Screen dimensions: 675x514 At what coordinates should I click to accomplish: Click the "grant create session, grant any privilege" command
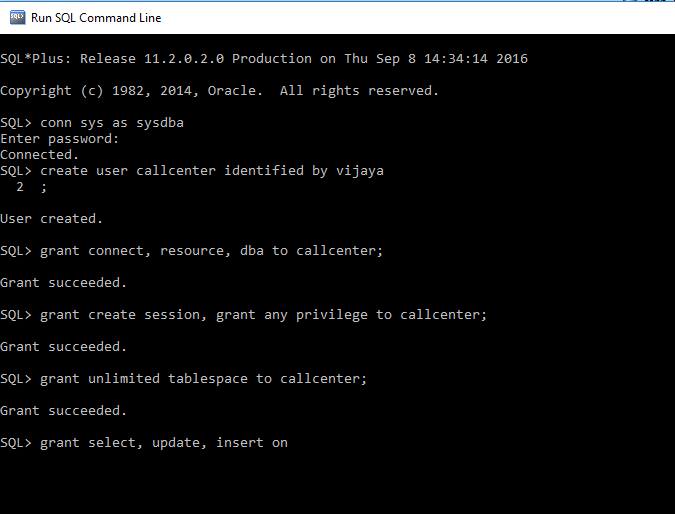pos(263,315)
